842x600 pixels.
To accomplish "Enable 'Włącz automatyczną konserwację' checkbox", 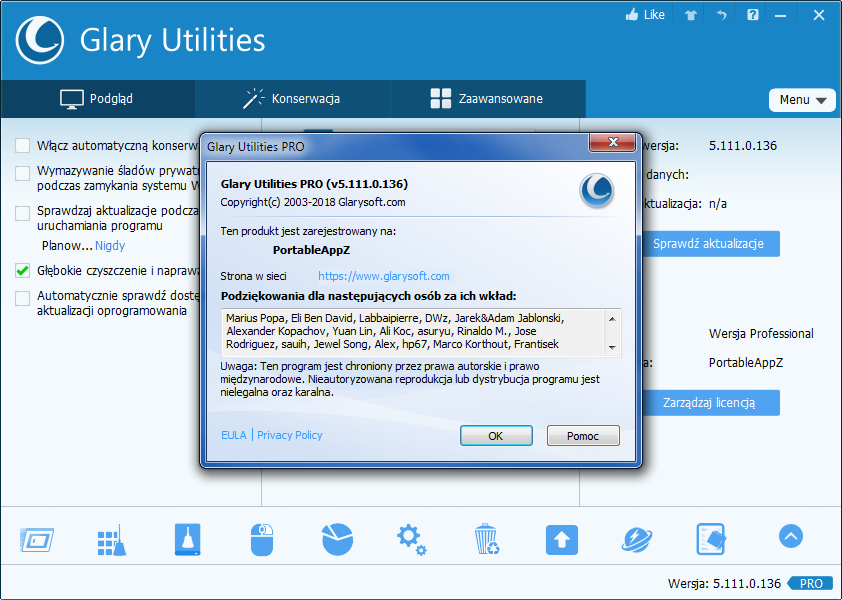I will pos(23,146).
